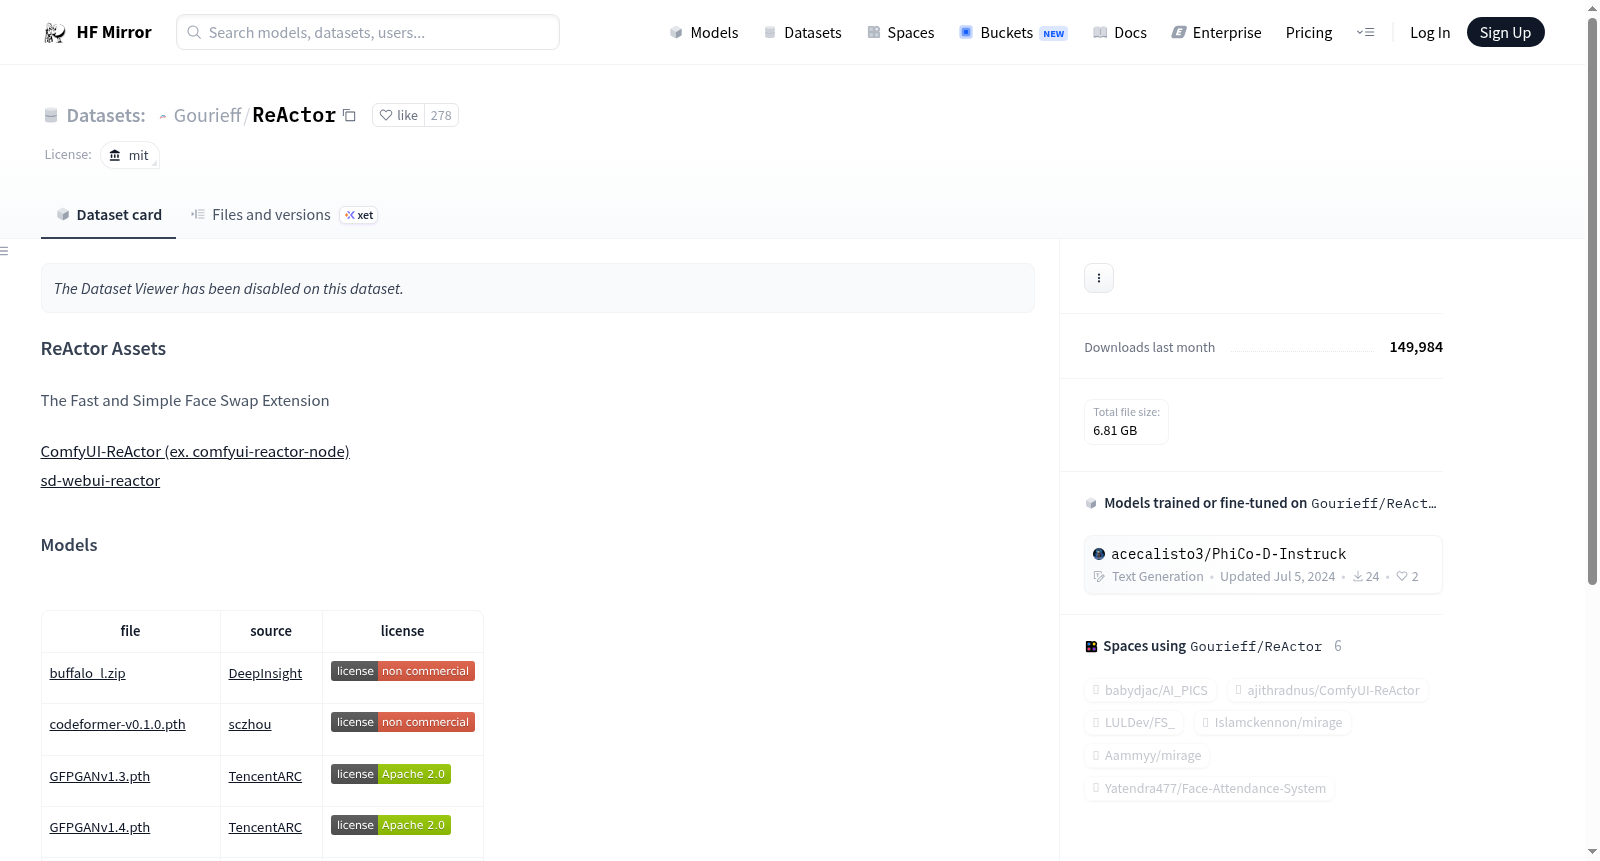Expand the additional navigation menu icon
1600x861 pixels.
(1365, 33)
